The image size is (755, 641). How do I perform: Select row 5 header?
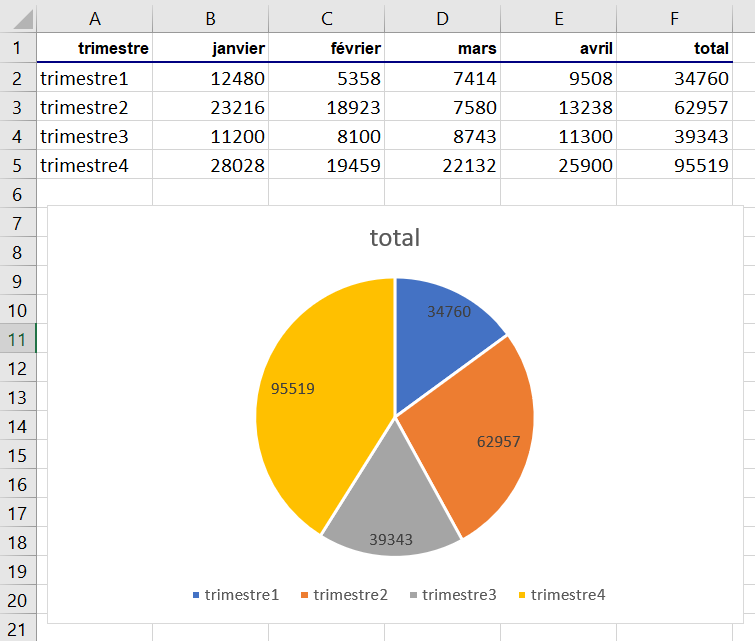coord(17,165)
